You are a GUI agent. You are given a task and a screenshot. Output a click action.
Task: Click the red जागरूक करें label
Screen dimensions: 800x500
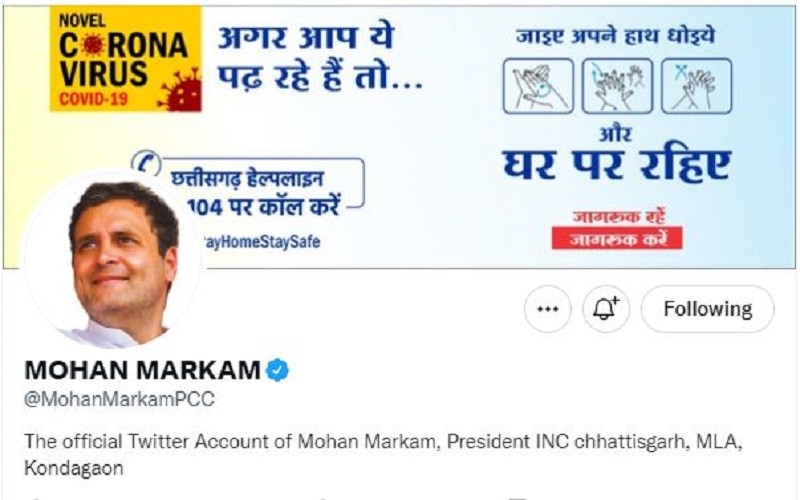(616, 238)
